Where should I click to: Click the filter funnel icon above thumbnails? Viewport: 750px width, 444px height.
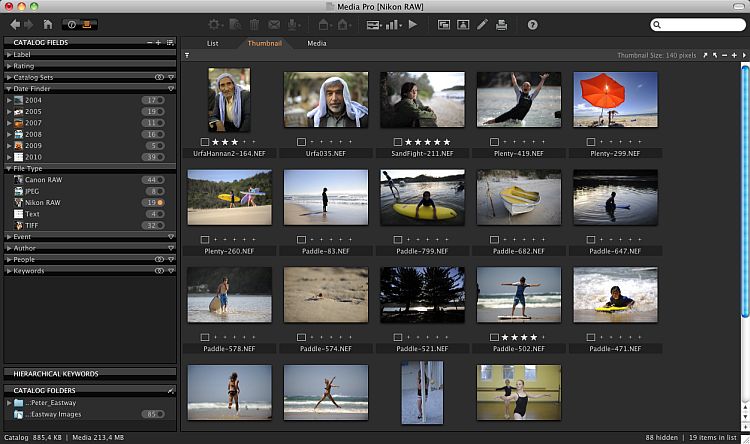pos(187,55)
